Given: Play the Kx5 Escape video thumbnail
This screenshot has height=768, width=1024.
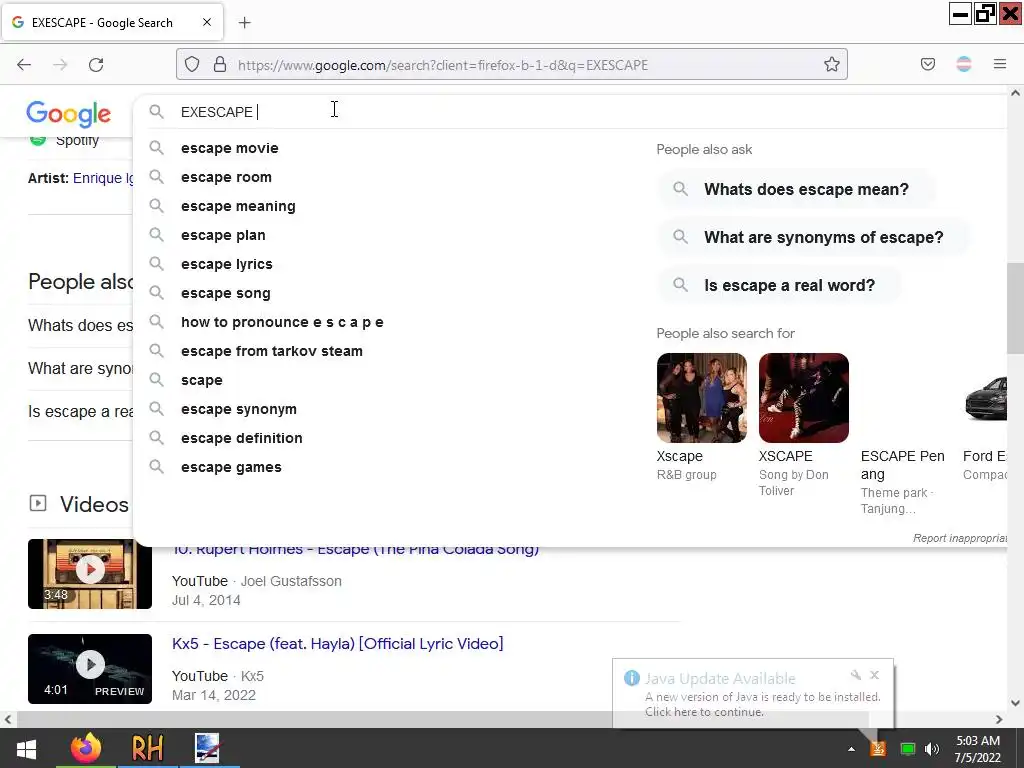Looking at the screenshot, I should click(90, 669).
